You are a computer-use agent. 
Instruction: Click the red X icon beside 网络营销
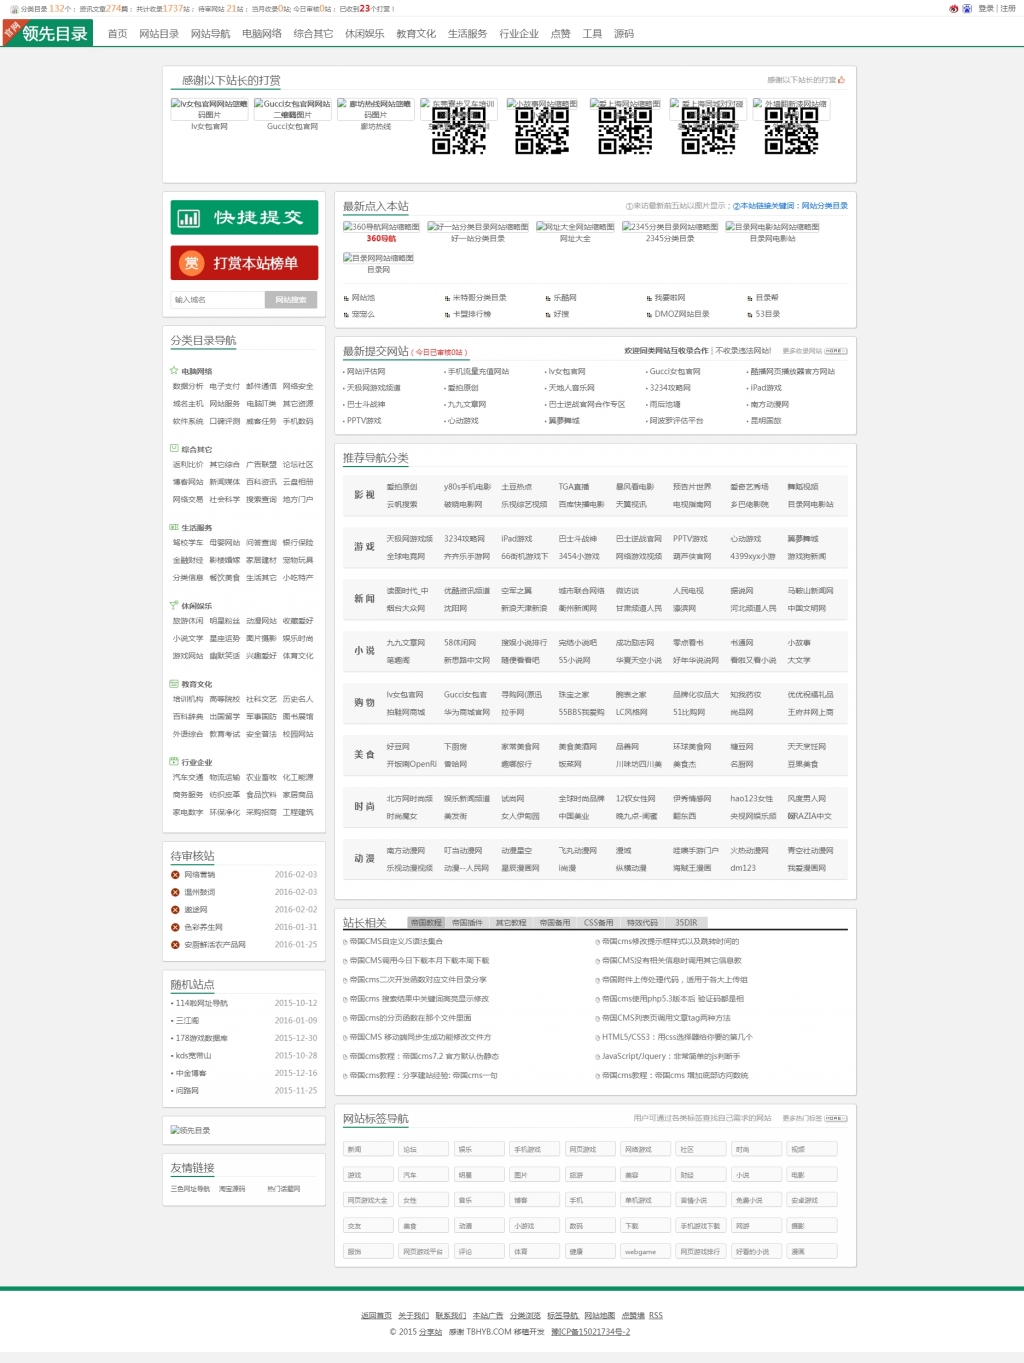pos(175,875)
